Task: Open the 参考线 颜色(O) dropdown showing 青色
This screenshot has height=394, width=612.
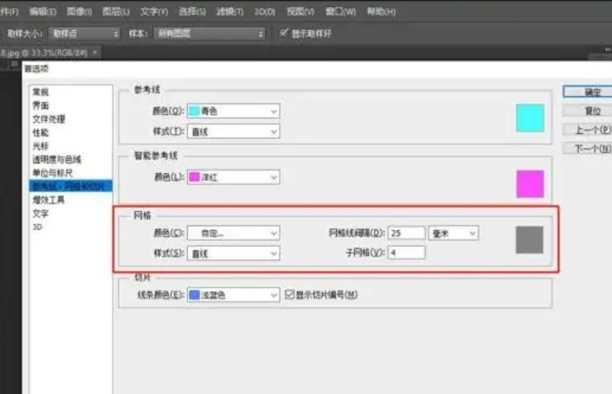Action: click(233, 111)
